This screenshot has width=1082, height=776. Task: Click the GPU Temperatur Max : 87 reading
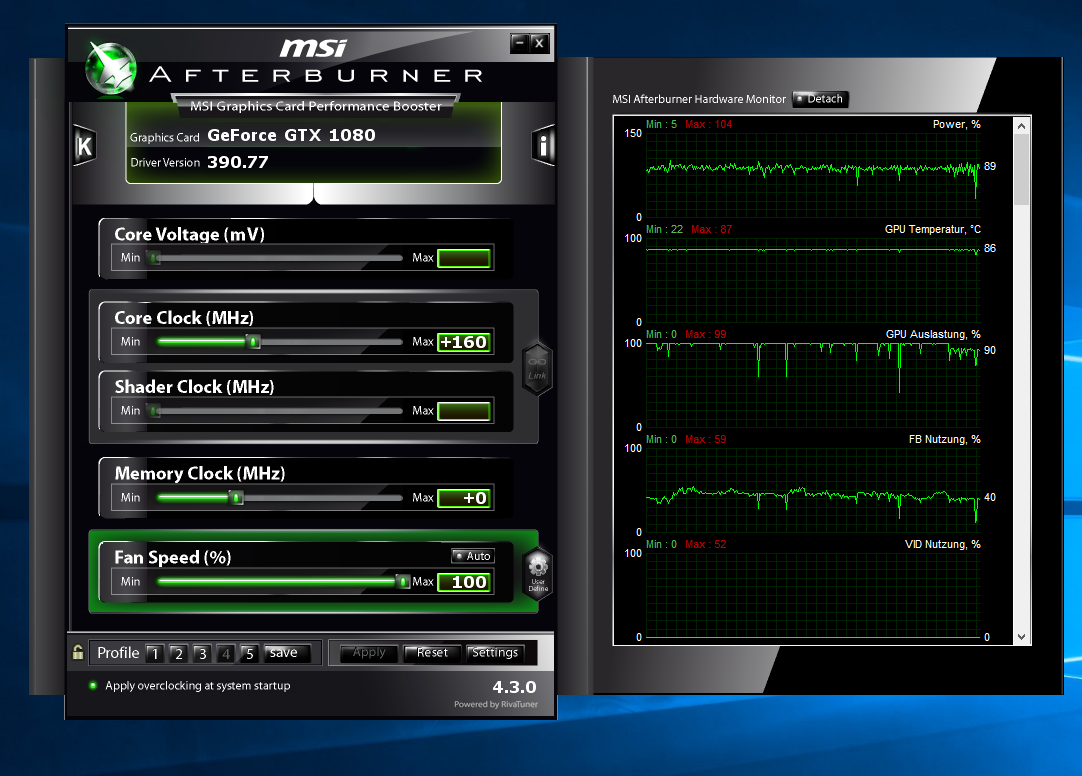point(711,229)
